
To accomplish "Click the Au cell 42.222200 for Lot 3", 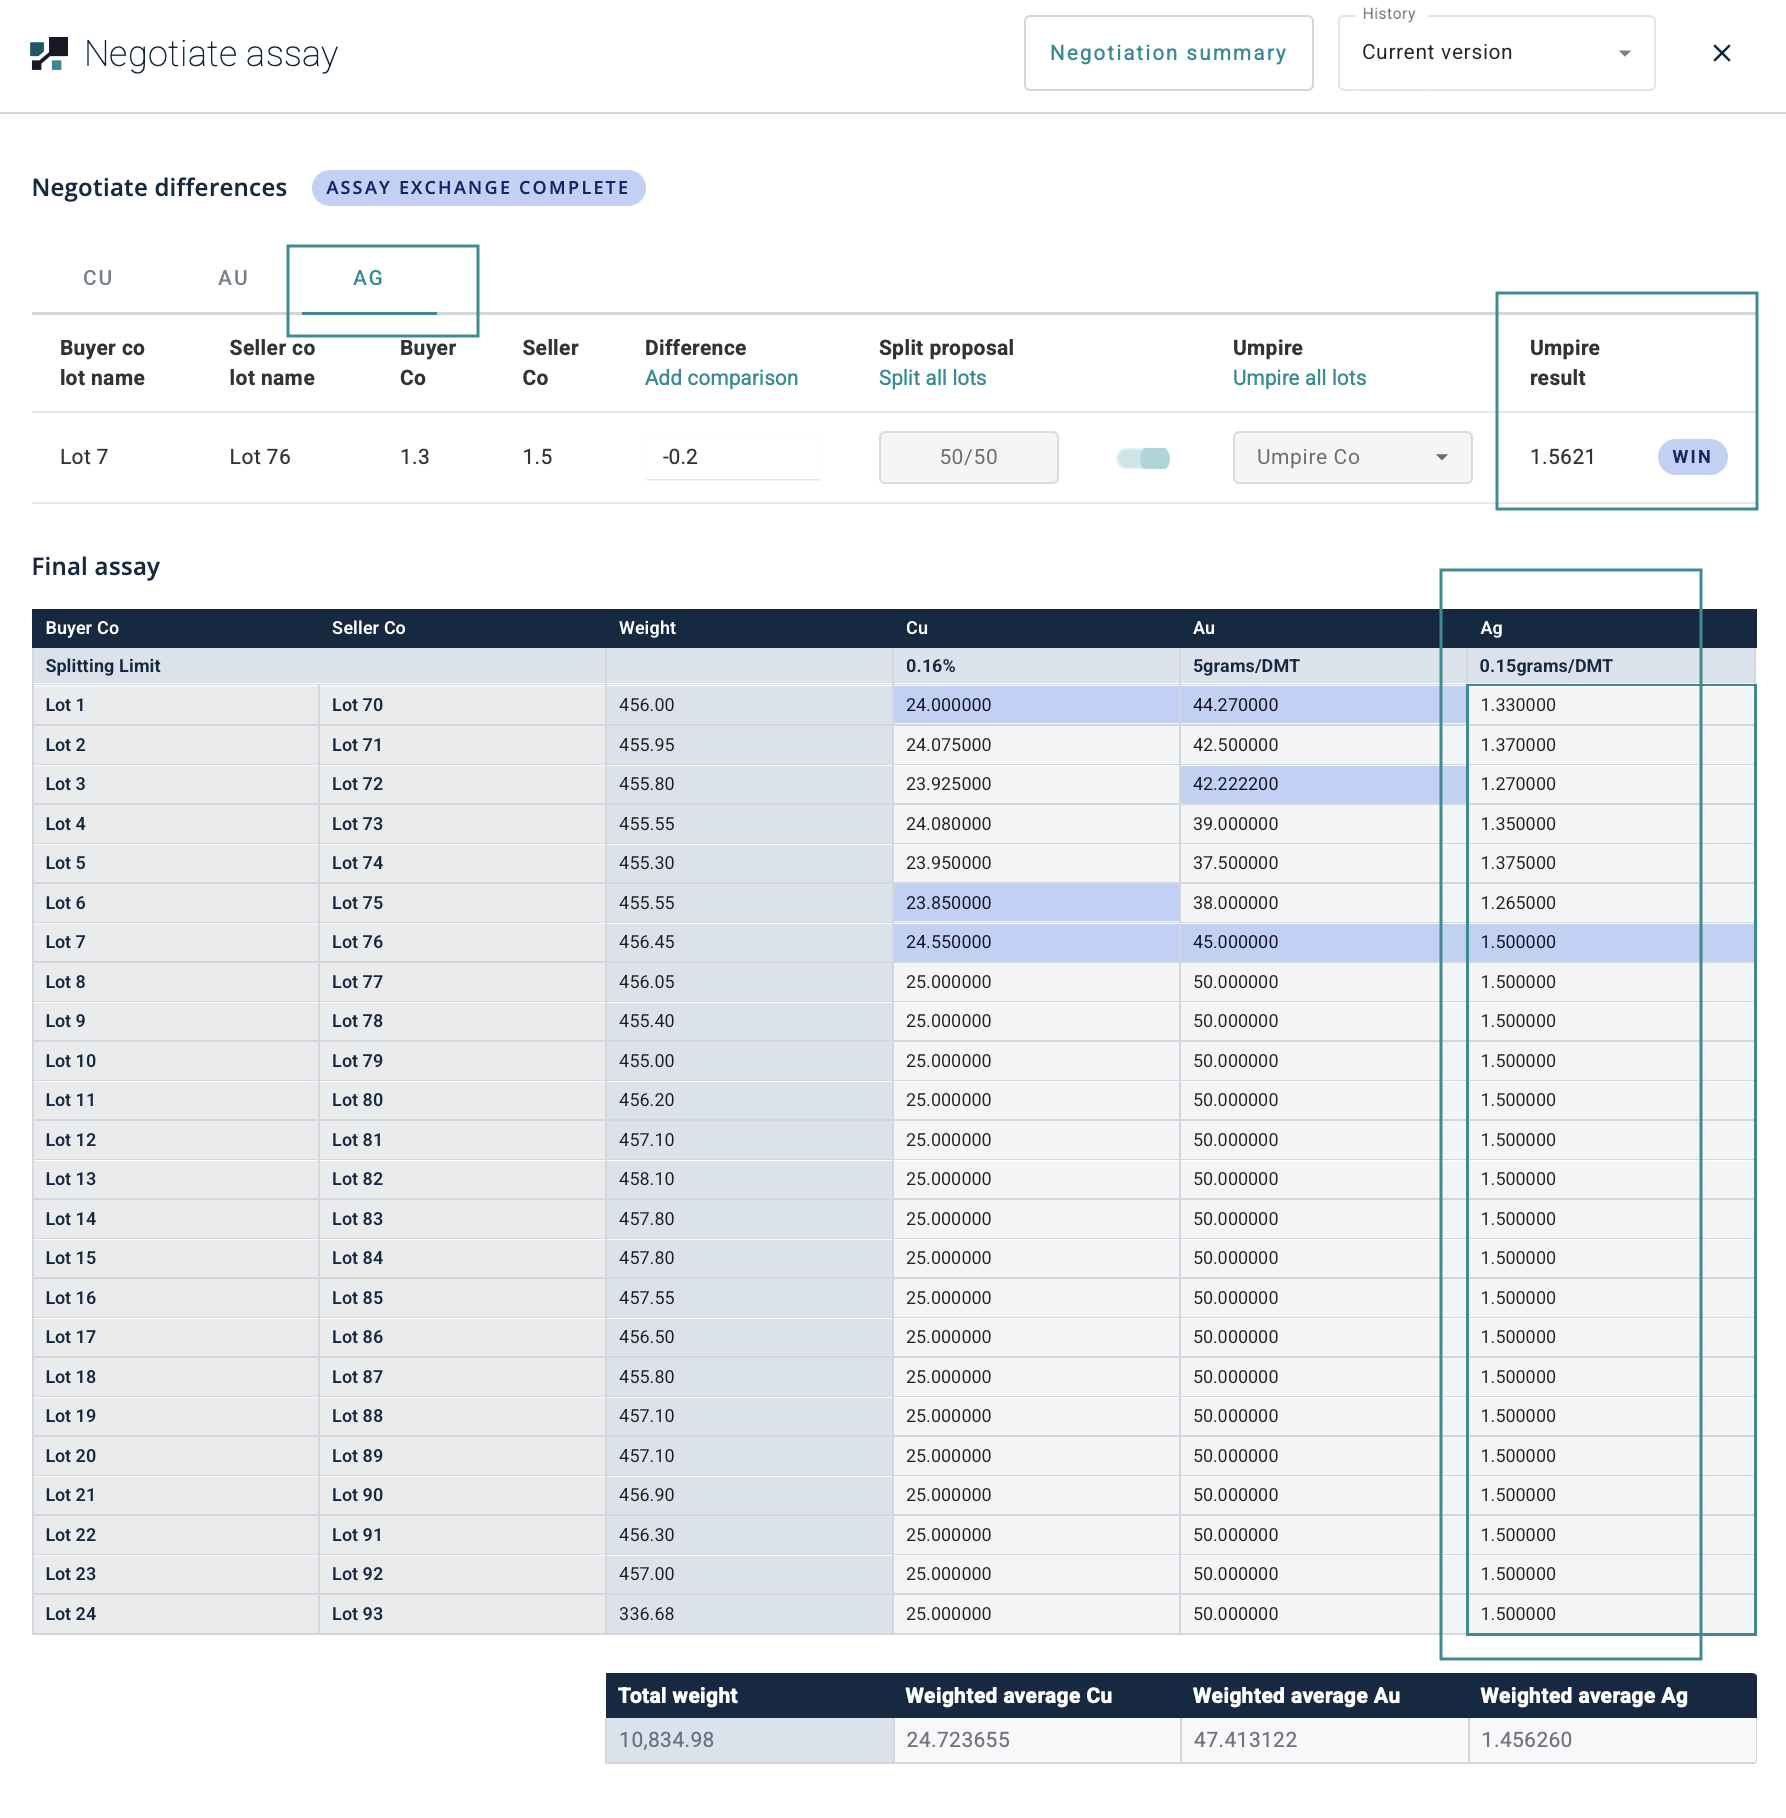I will [x=1235, y=784].
